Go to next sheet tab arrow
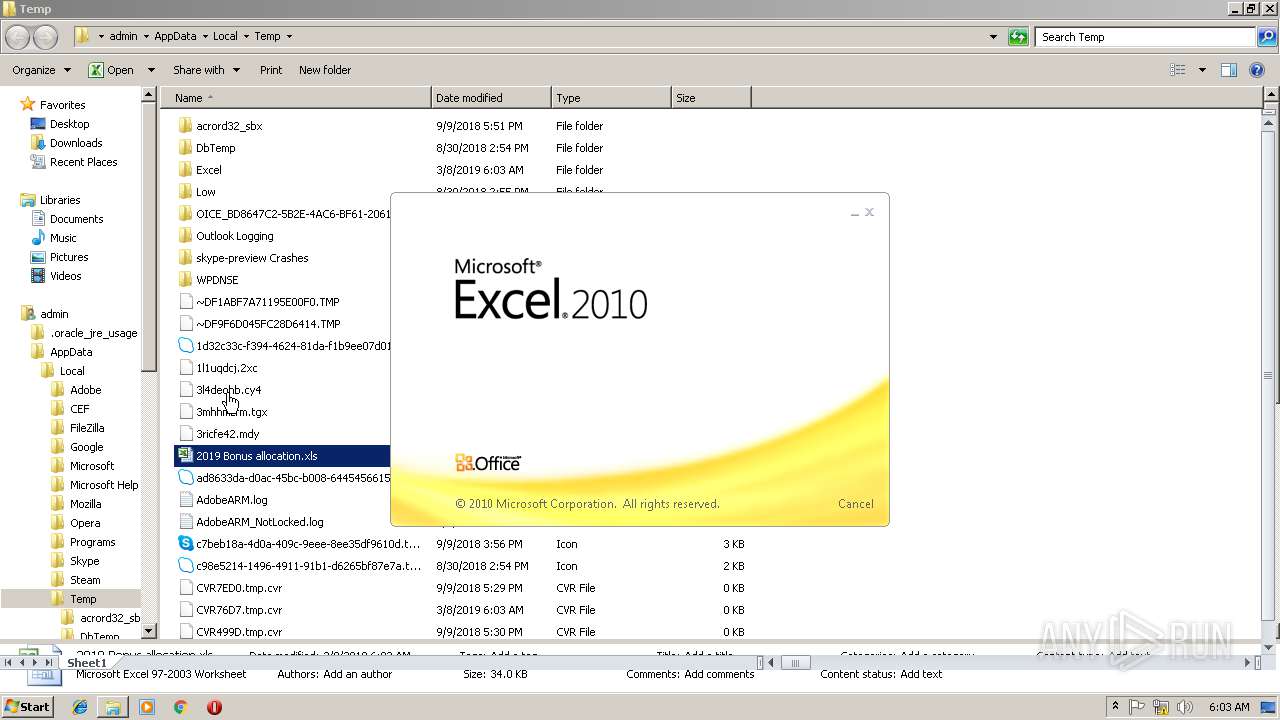The height and width of the screenshot is (720, 1280). pos(35,662)
